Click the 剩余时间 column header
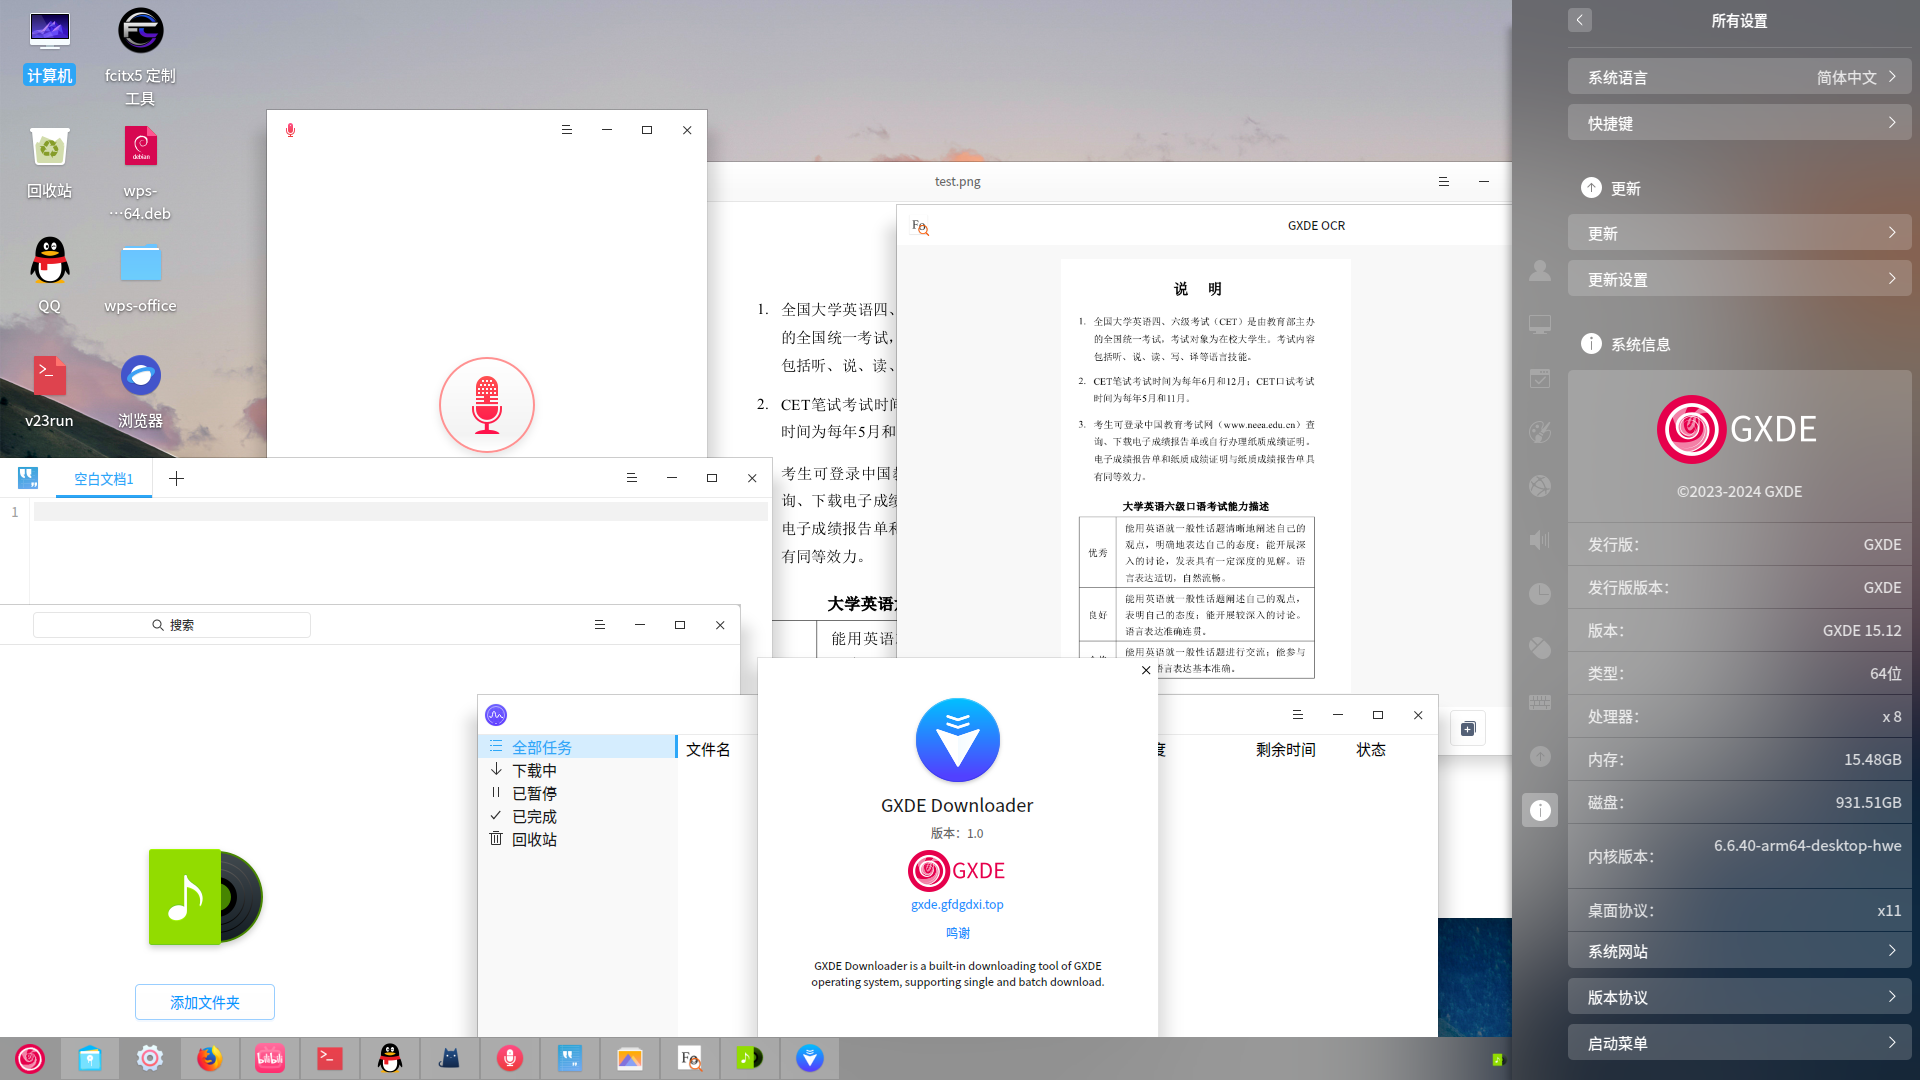 point(1286,749)
